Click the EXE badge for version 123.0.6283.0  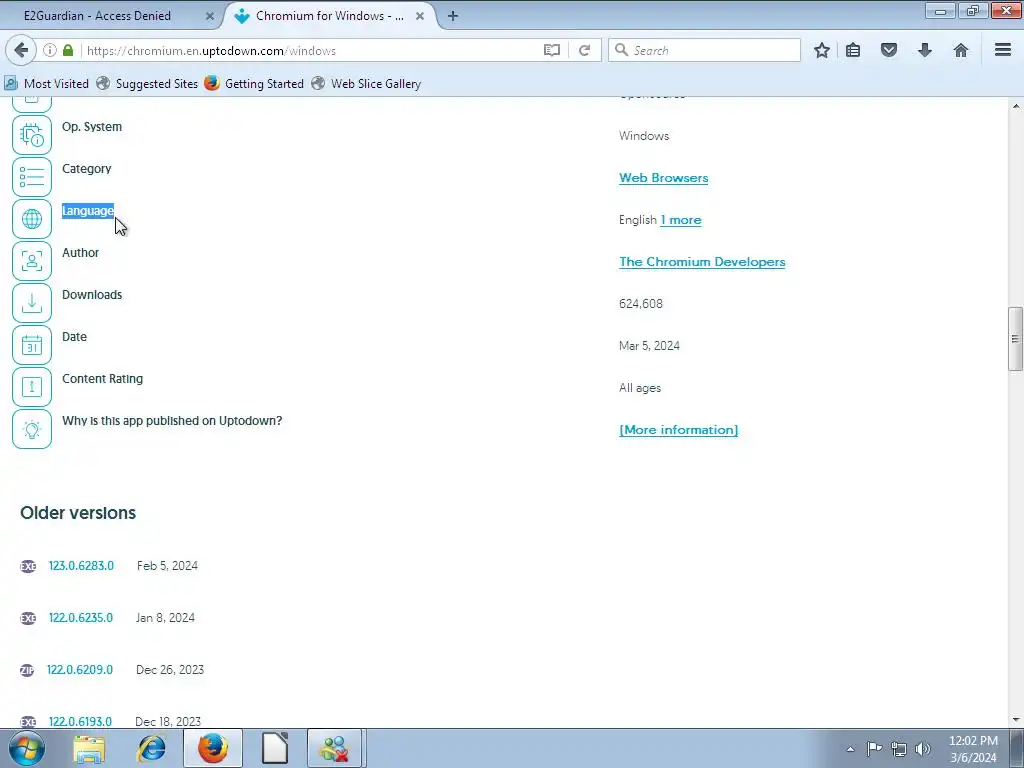pos(28,566)
